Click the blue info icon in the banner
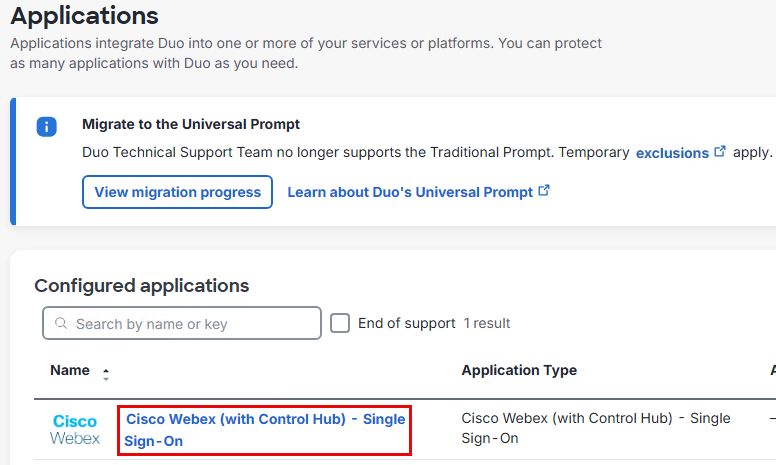The width and height of the screenshot is (776, 465). pos(46,127)
